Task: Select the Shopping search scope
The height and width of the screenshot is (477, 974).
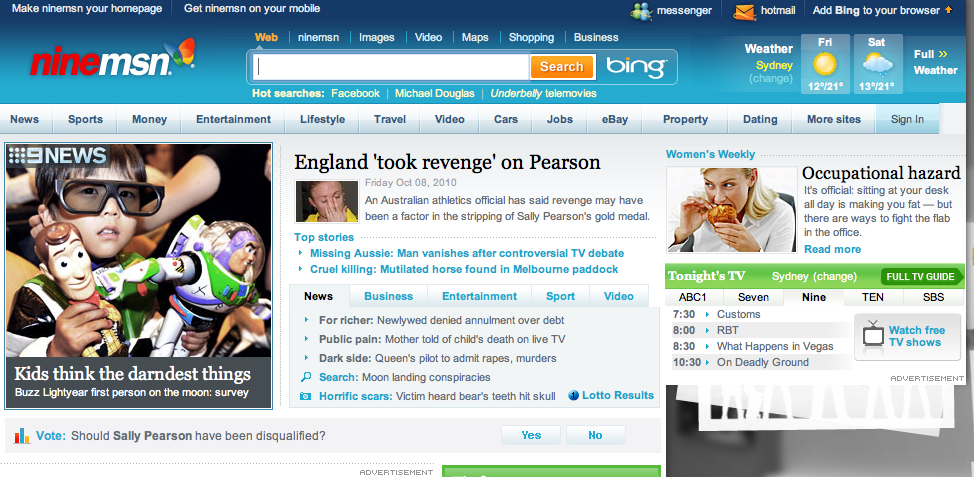Action: point(531,37)
